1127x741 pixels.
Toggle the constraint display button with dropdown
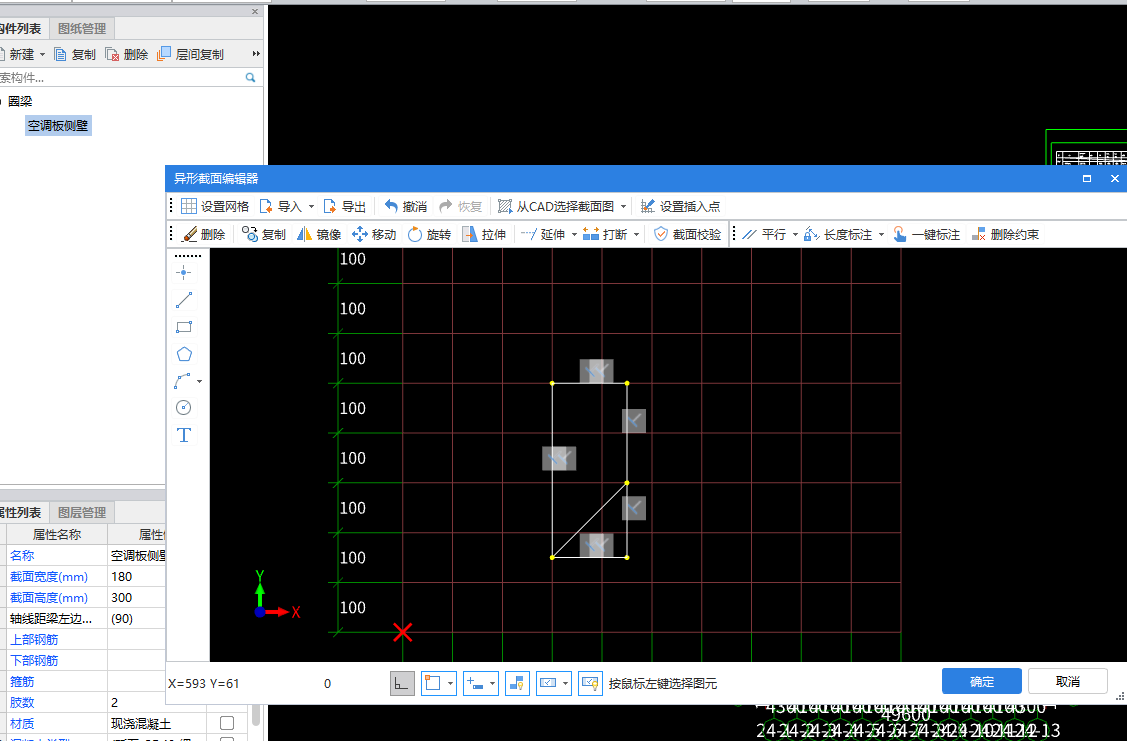tap(548, 684)
